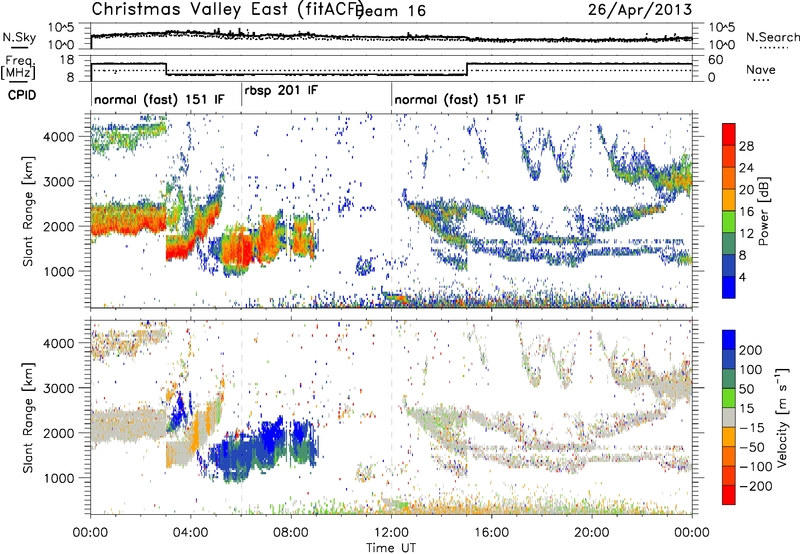Click the '12' value on Power colorbar

tap(746, 234)
